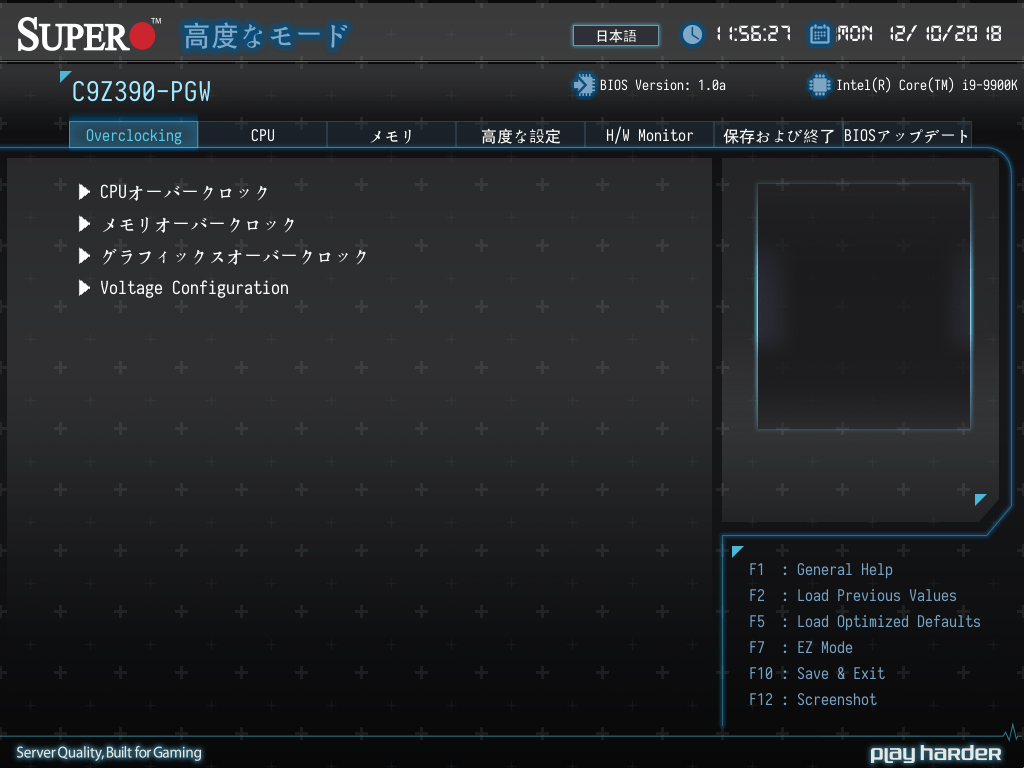Open the Voltage Configuration submenu

194,288
